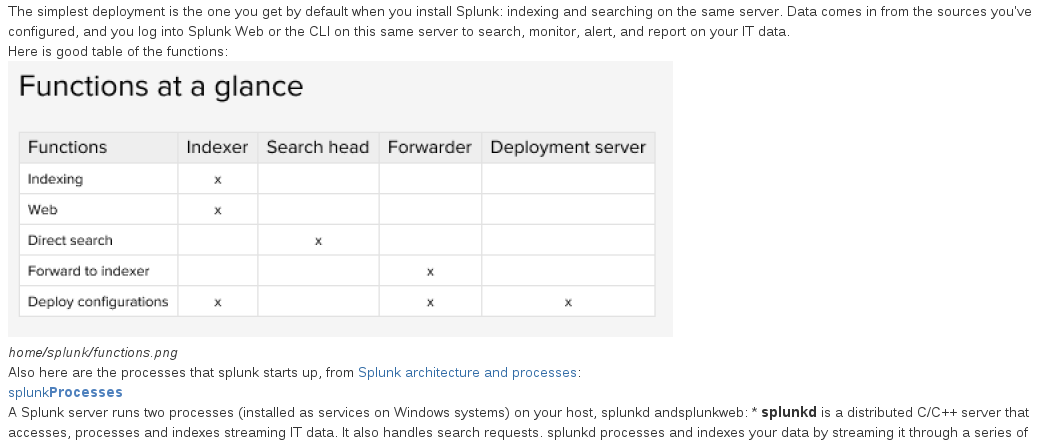Click the x in Direct search row

318,242
